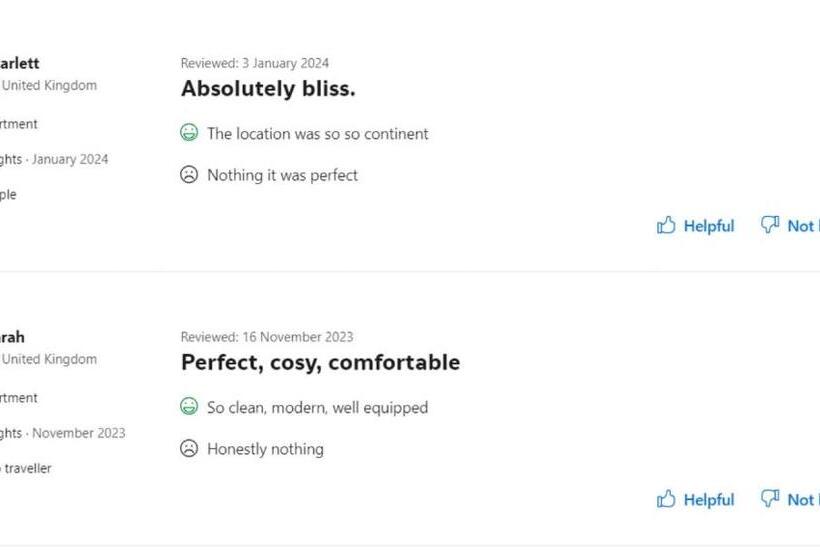The width and height of the screenshot is (820, 560).
Task: Click green smiley beside 'The location was so so continent'
Action: [x=189, y=133]
